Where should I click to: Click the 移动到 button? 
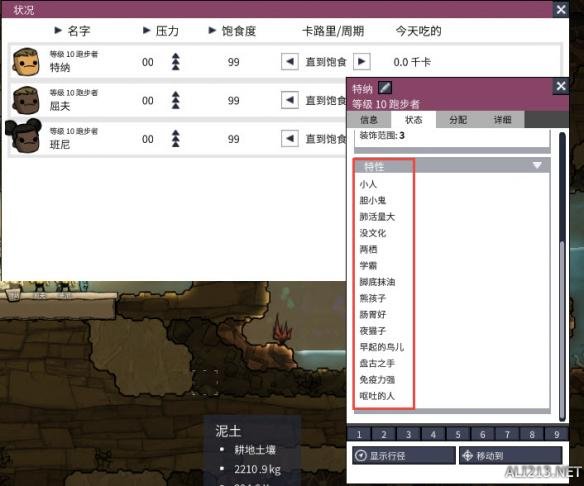click(510, 455)
